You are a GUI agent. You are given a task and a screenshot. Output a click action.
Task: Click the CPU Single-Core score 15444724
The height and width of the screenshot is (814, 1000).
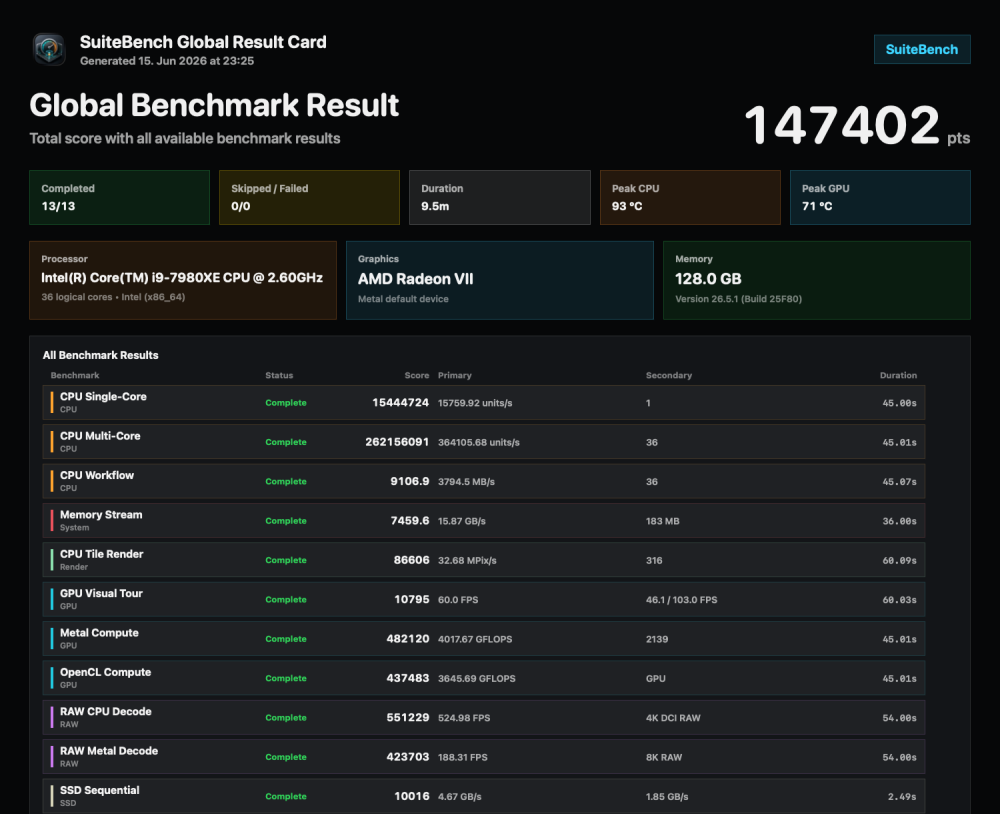coord(401,403)
